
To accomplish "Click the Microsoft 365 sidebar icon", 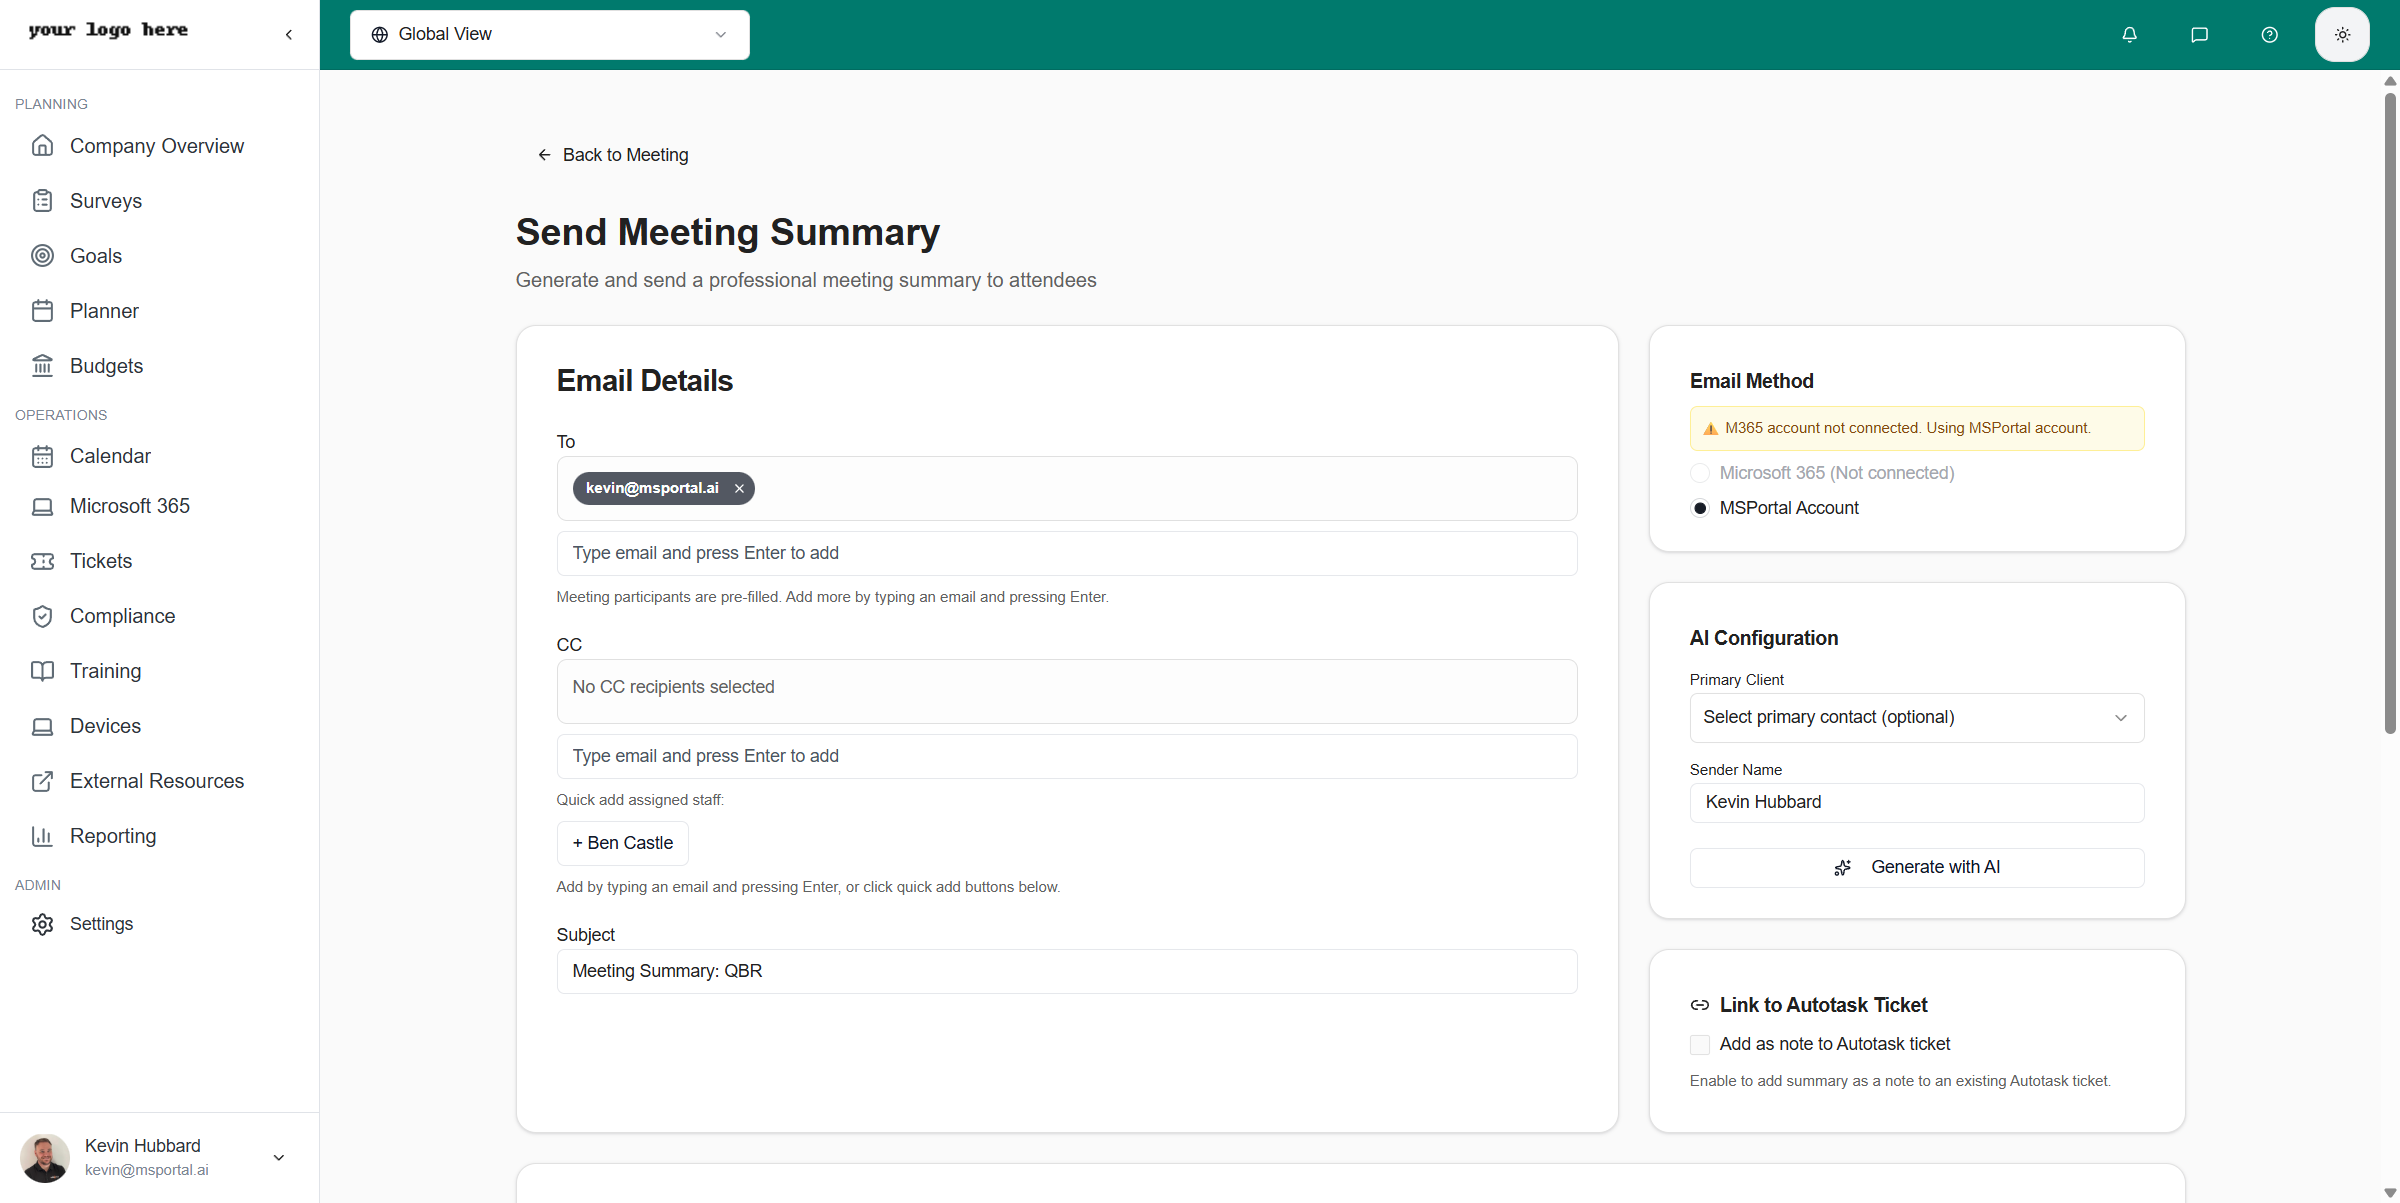I will 43,506.
